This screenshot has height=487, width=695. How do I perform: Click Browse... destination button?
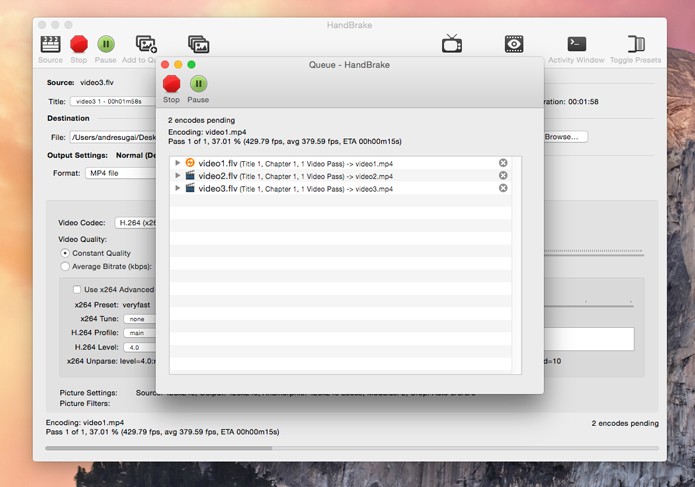(x=565, y=137)
